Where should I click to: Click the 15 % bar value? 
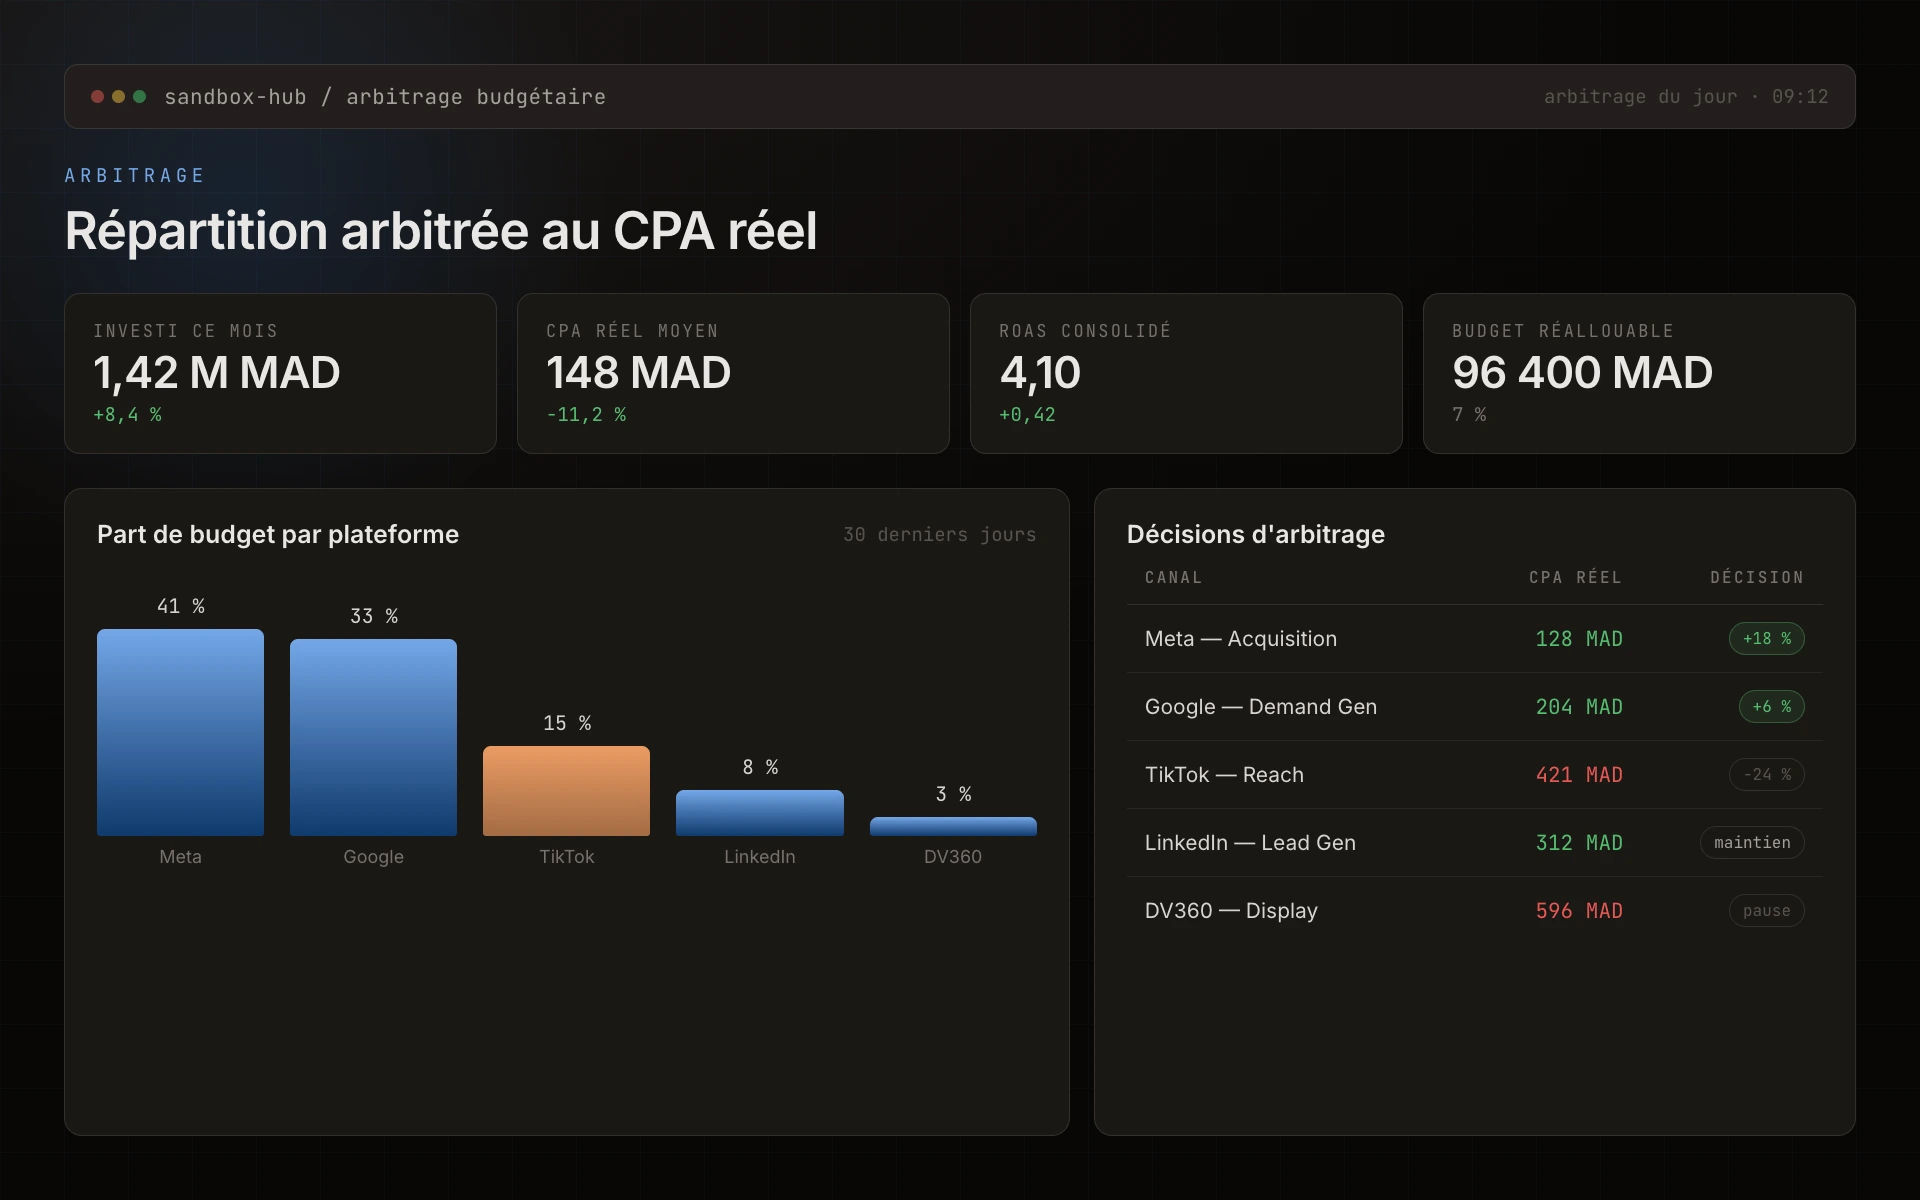point(566,724)
